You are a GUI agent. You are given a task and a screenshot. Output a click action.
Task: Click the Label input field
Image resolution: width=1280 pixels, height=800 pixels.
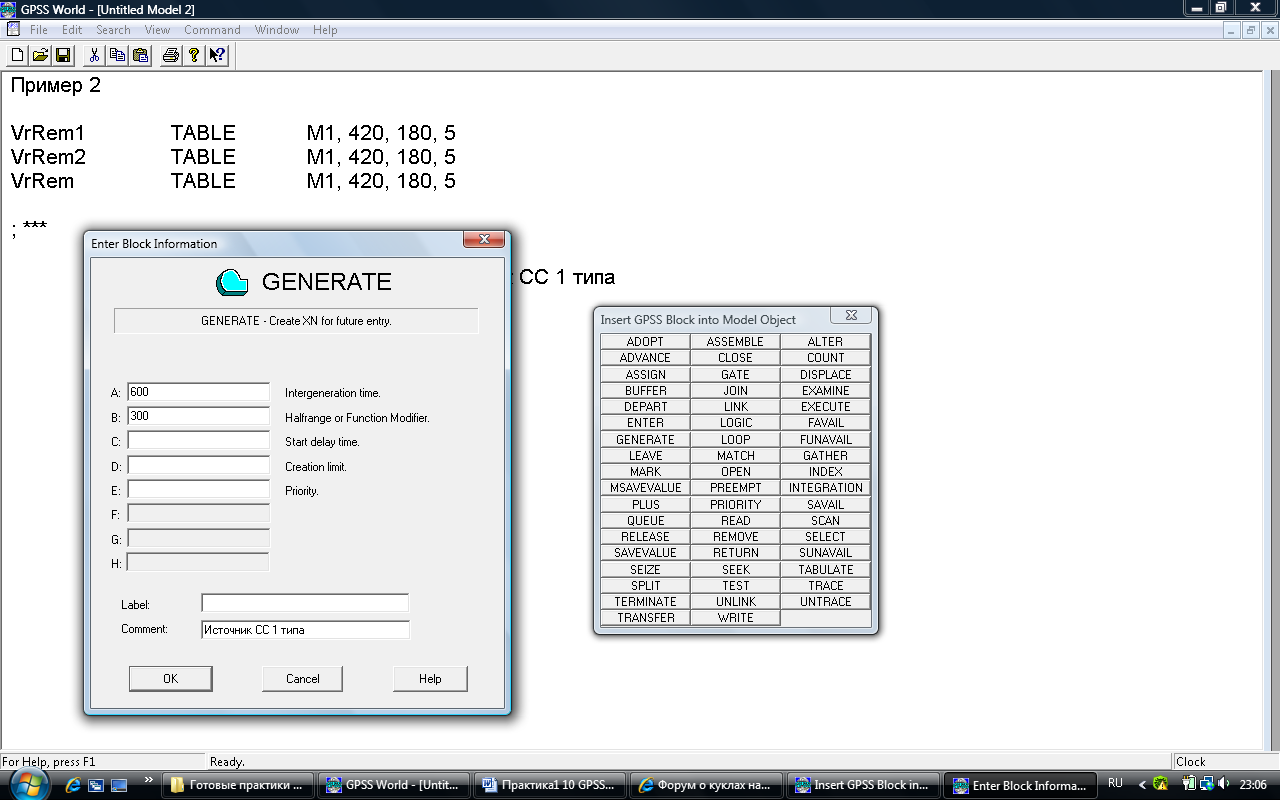(305, 603)
